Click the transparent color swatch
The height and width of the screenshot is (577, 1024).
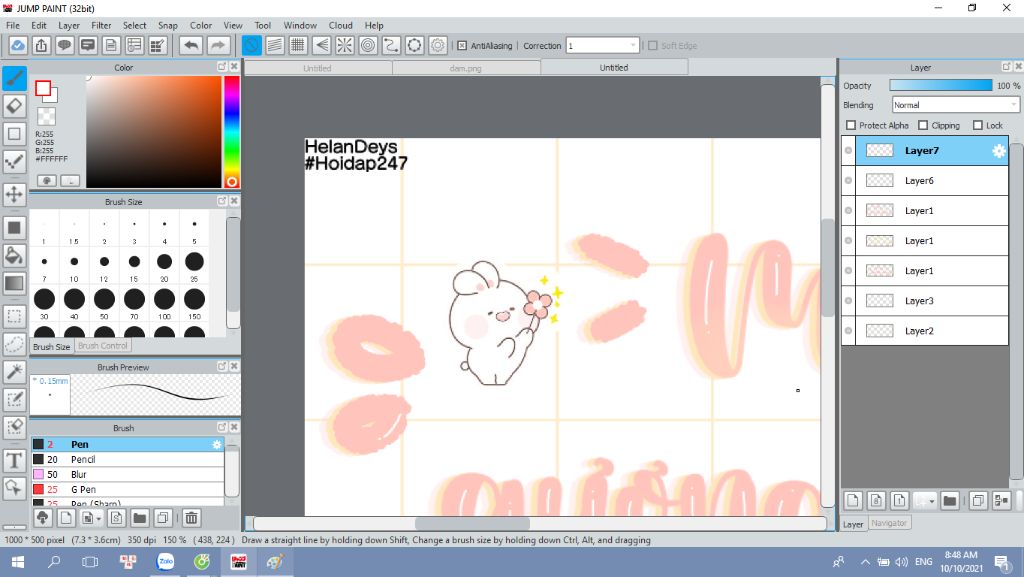[46, 116]
